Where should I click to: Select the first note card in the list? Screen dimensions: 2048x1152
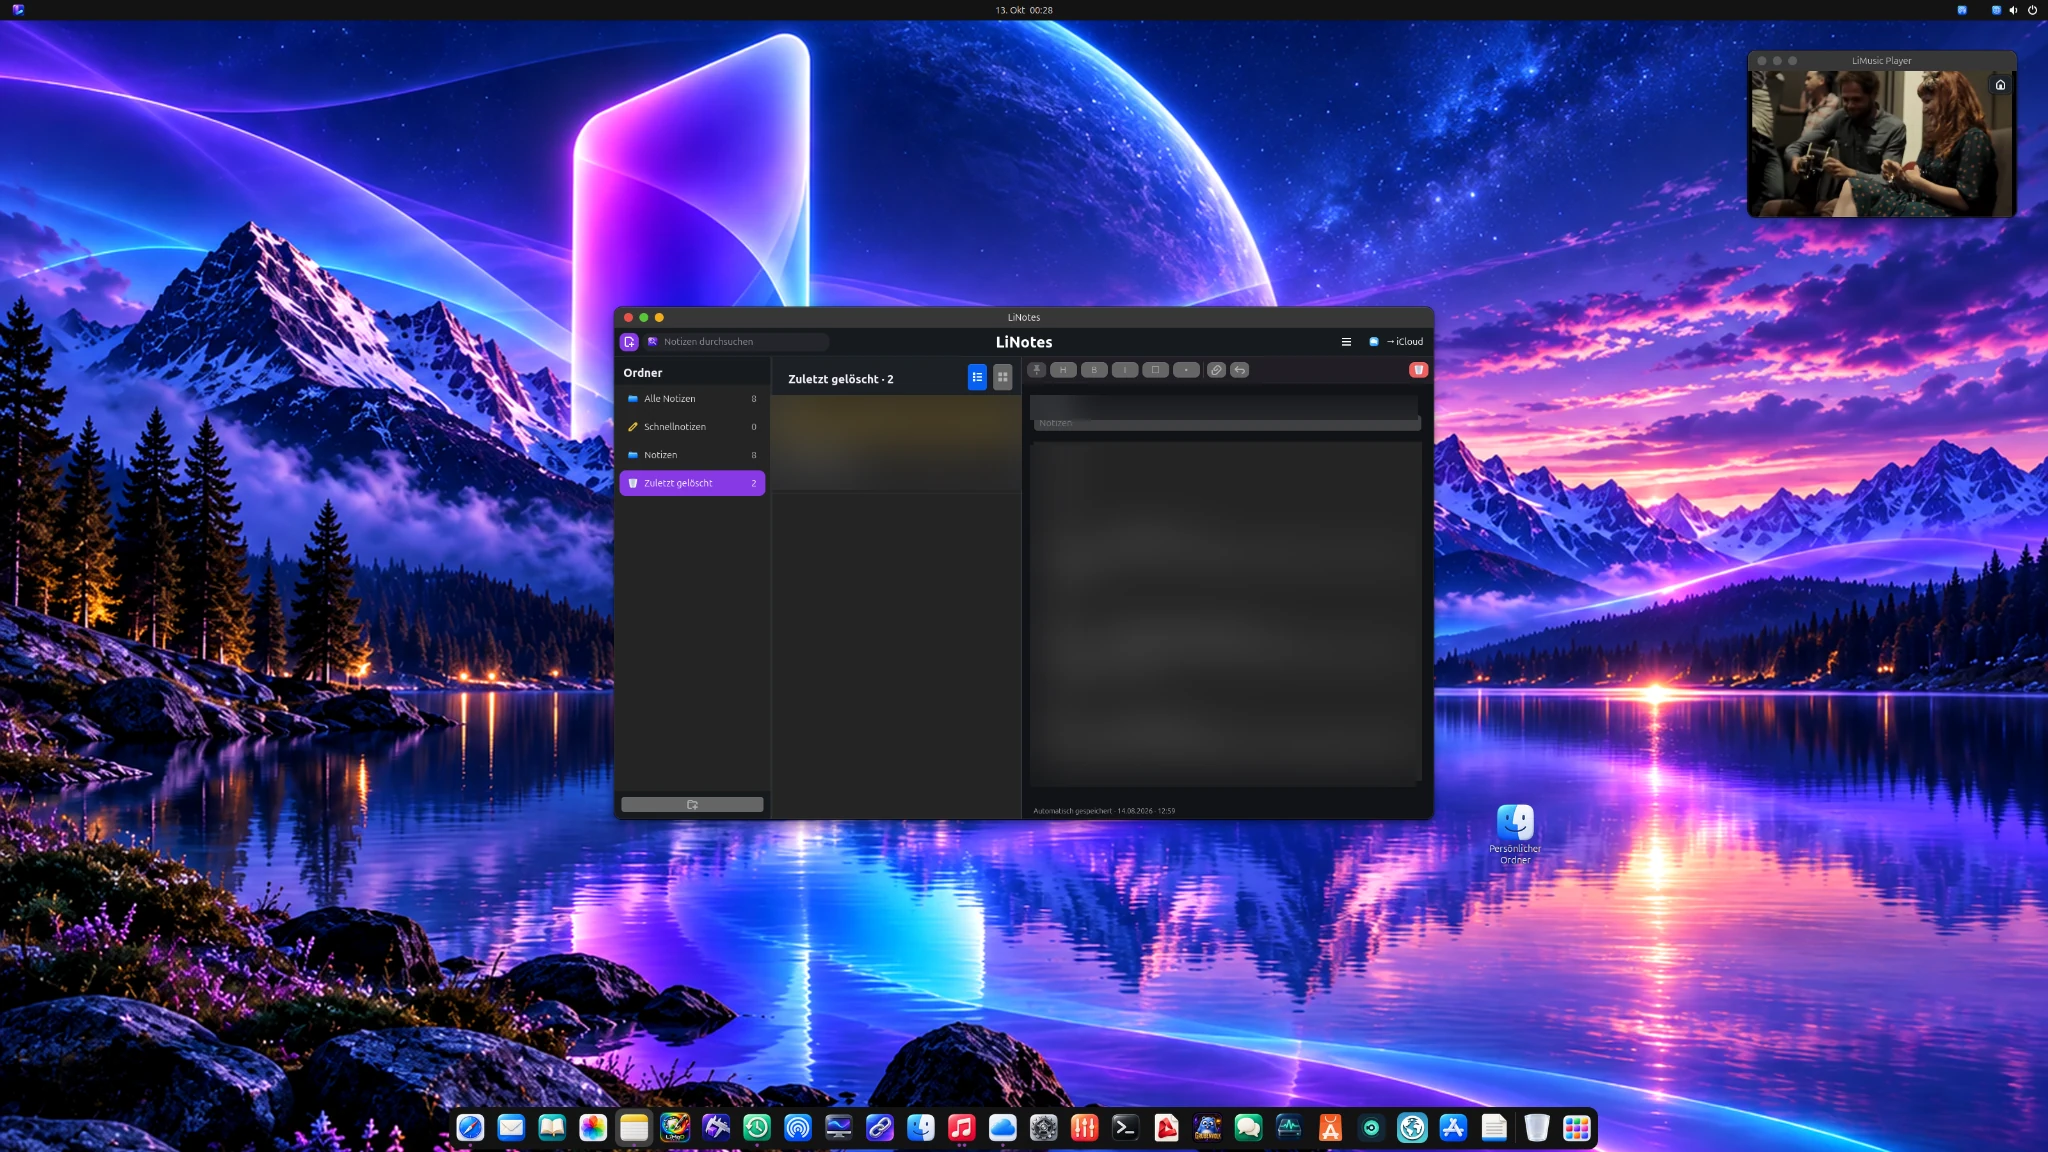click(896, 443)
